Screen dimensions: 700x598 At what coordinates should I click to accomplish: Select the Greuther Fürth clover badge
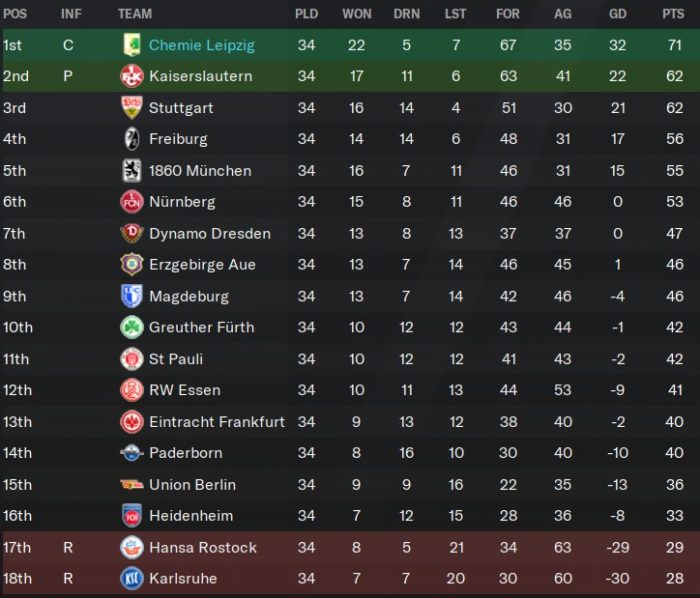point(132,327)
